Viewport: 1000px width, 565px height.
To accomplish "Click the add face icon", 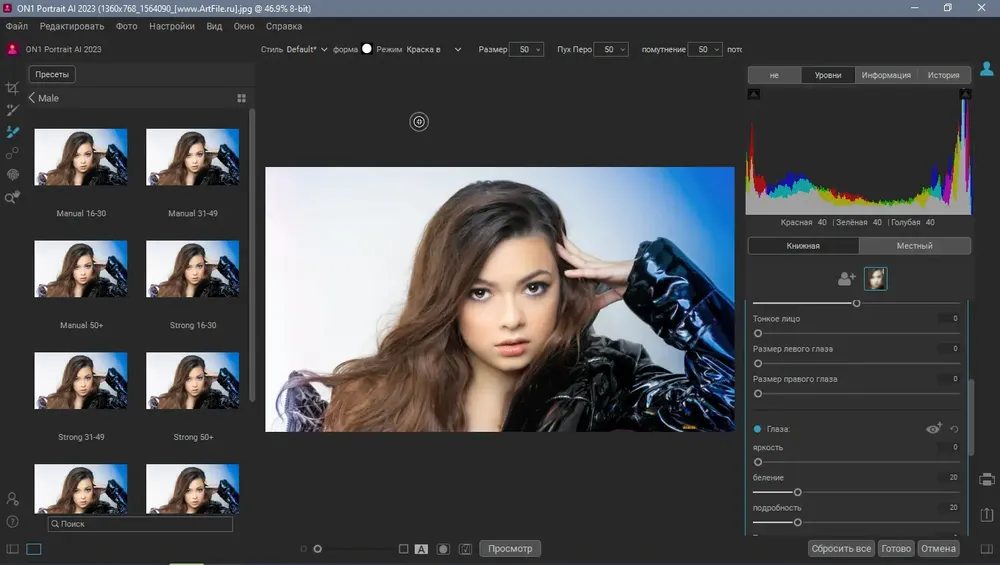I will coord(847,279).
